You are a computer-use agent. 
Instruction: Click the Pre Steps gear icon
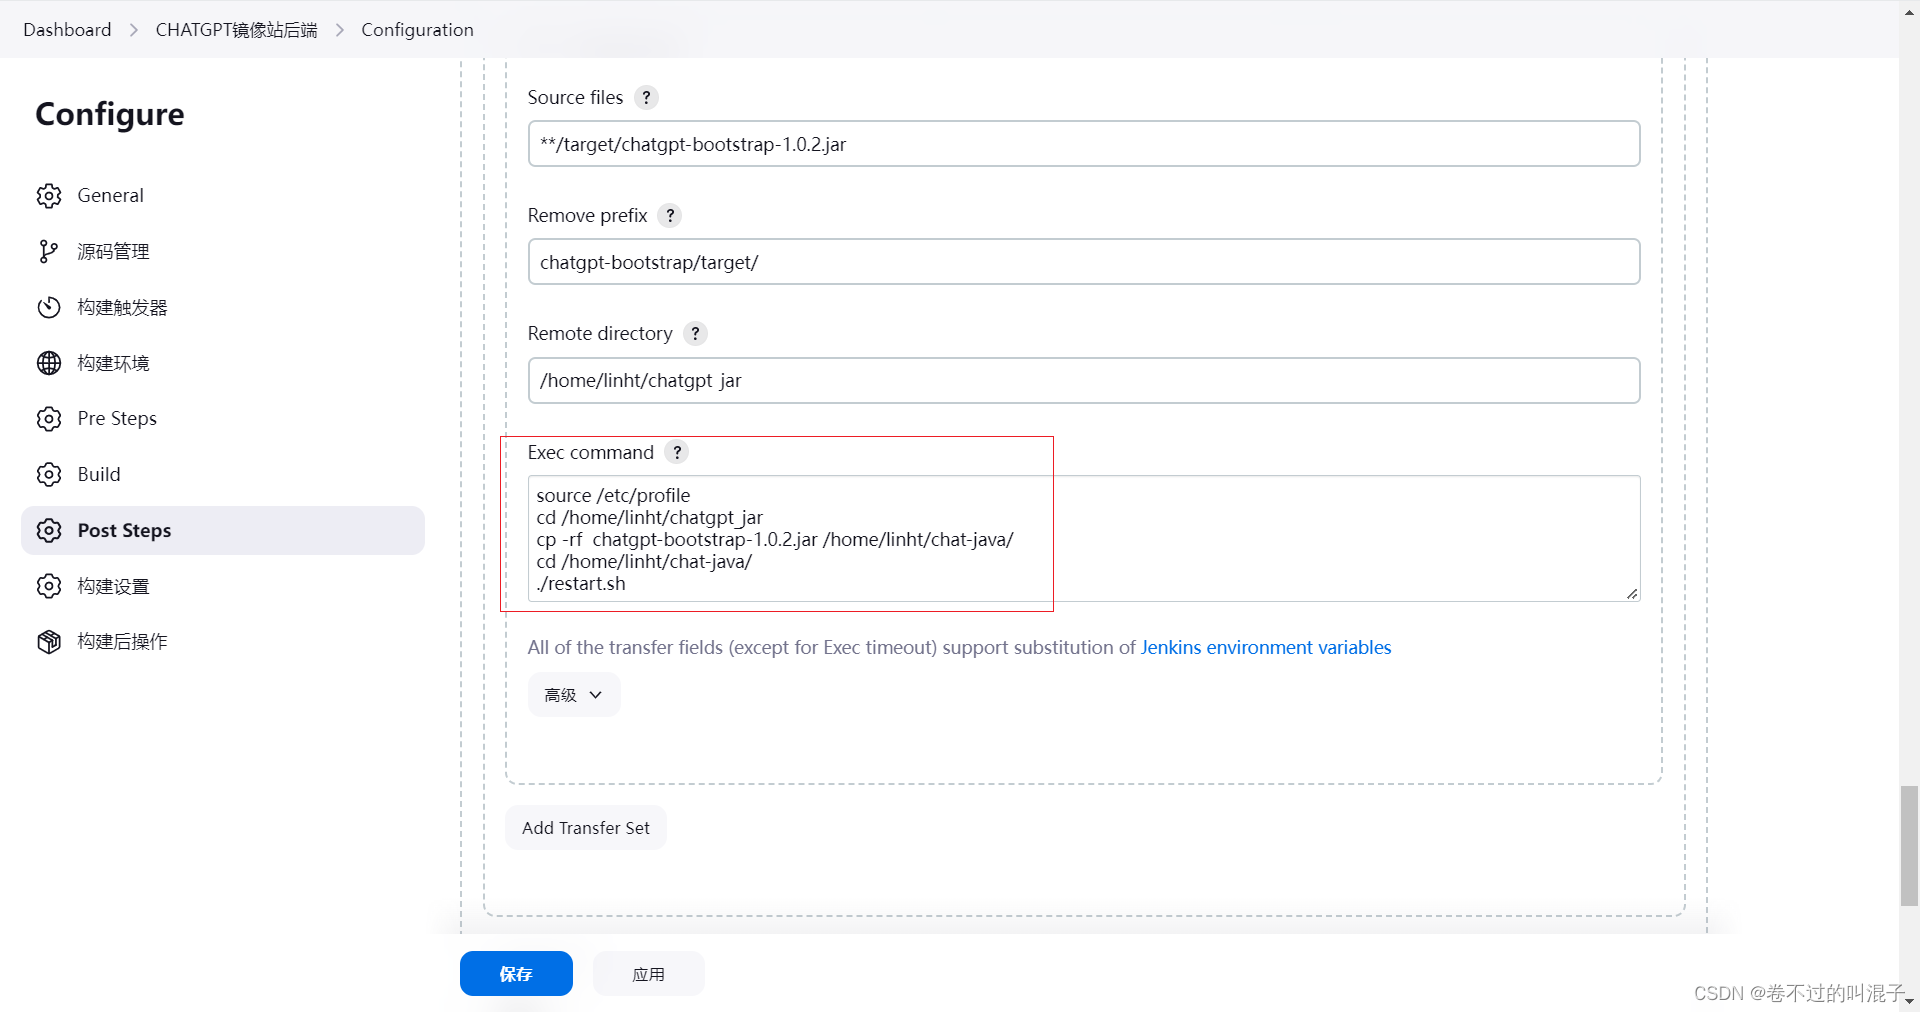pos(49,419)
